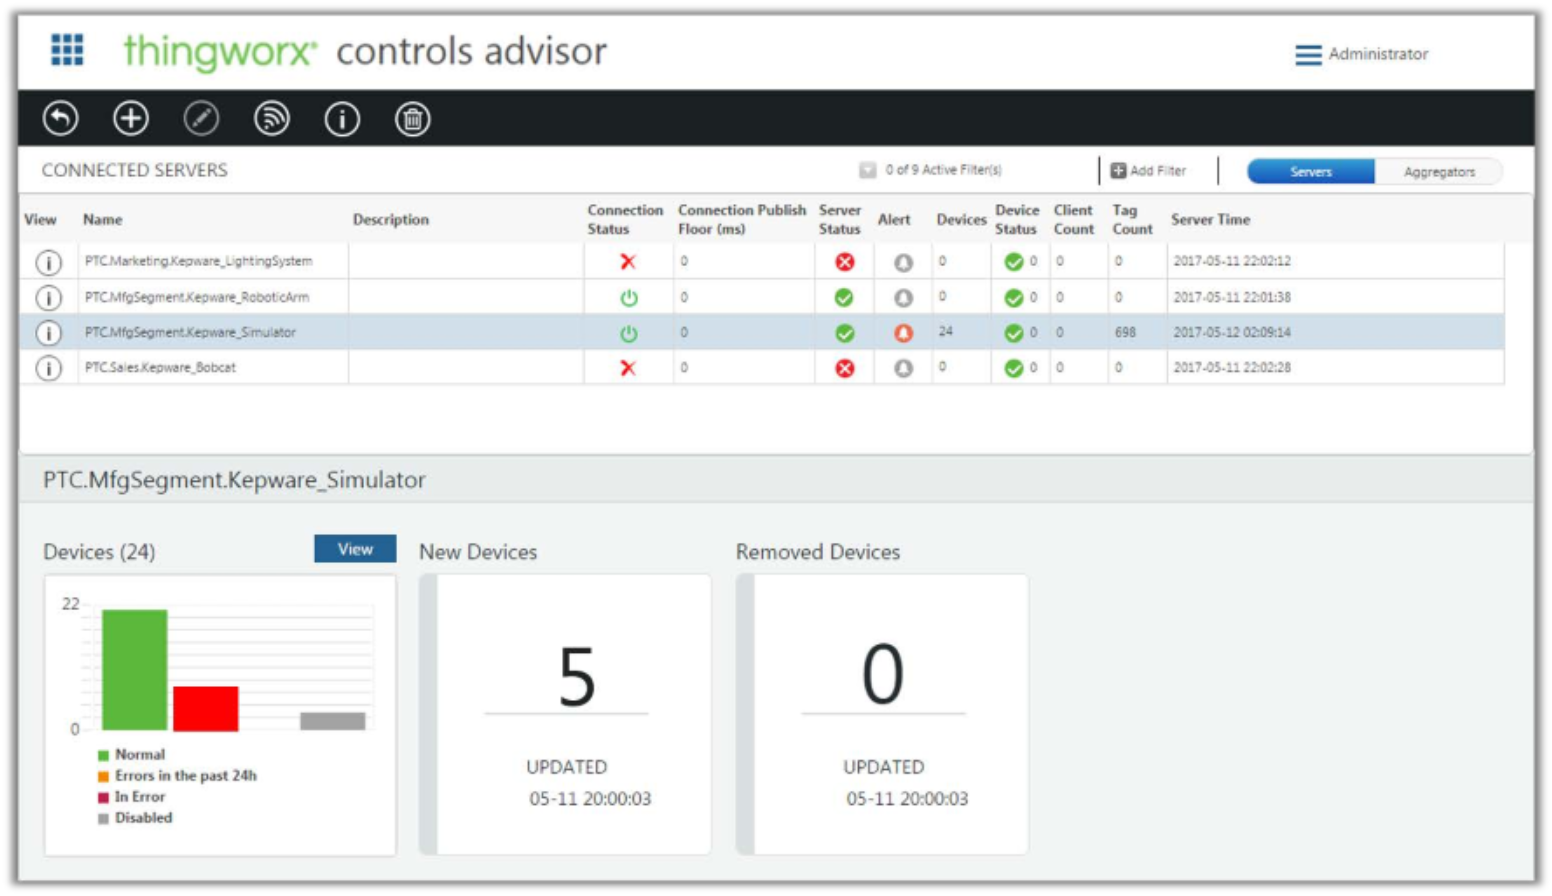This screenshot has width=1552, height=896.
Task: Open info view for PTC.Sales.Kepware_Bobcat
Action: [x=48, y=368]
